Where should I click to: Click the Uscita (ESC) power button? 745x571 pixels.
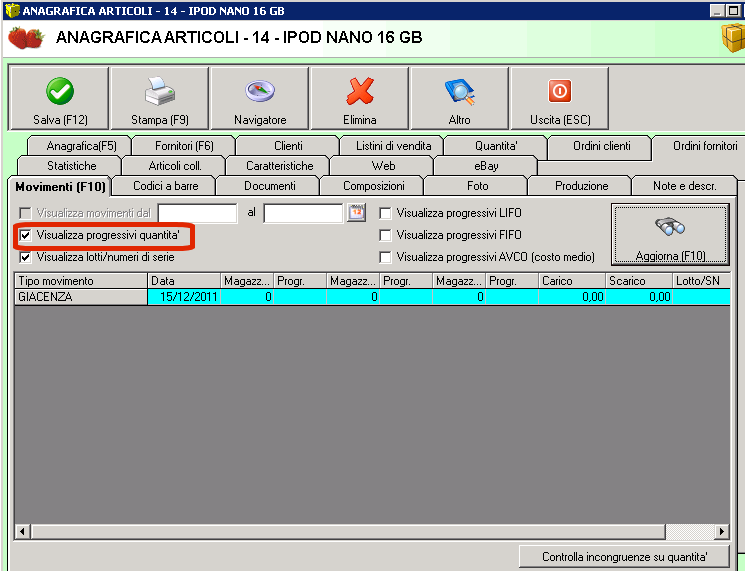tap(560, 98)
